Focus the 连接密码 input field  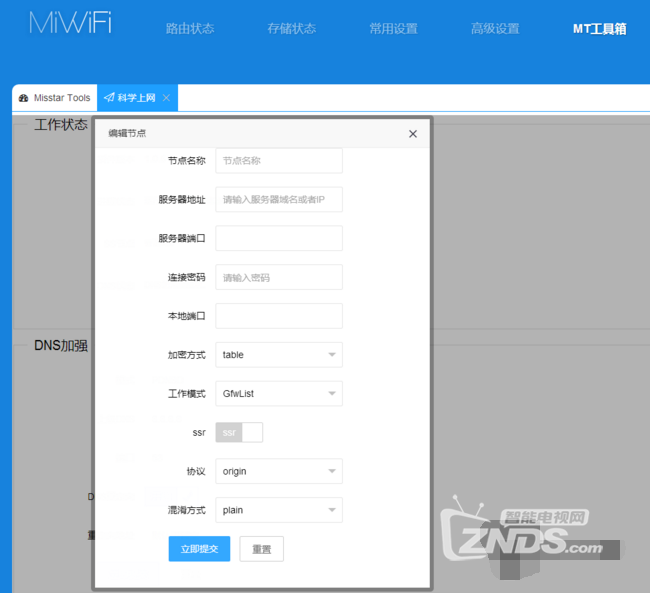tap(279, 277)
